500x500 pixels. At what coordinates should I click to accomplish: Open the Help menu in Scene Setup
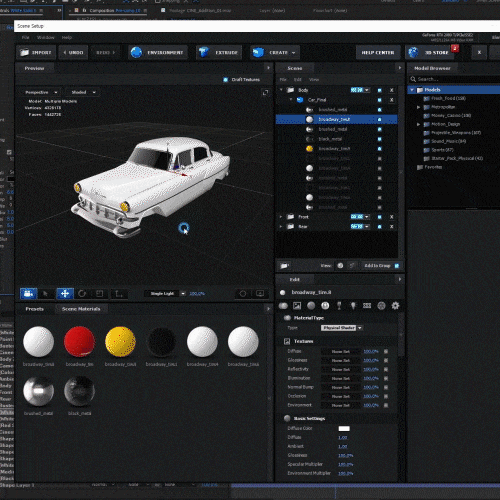coord(67,37)
